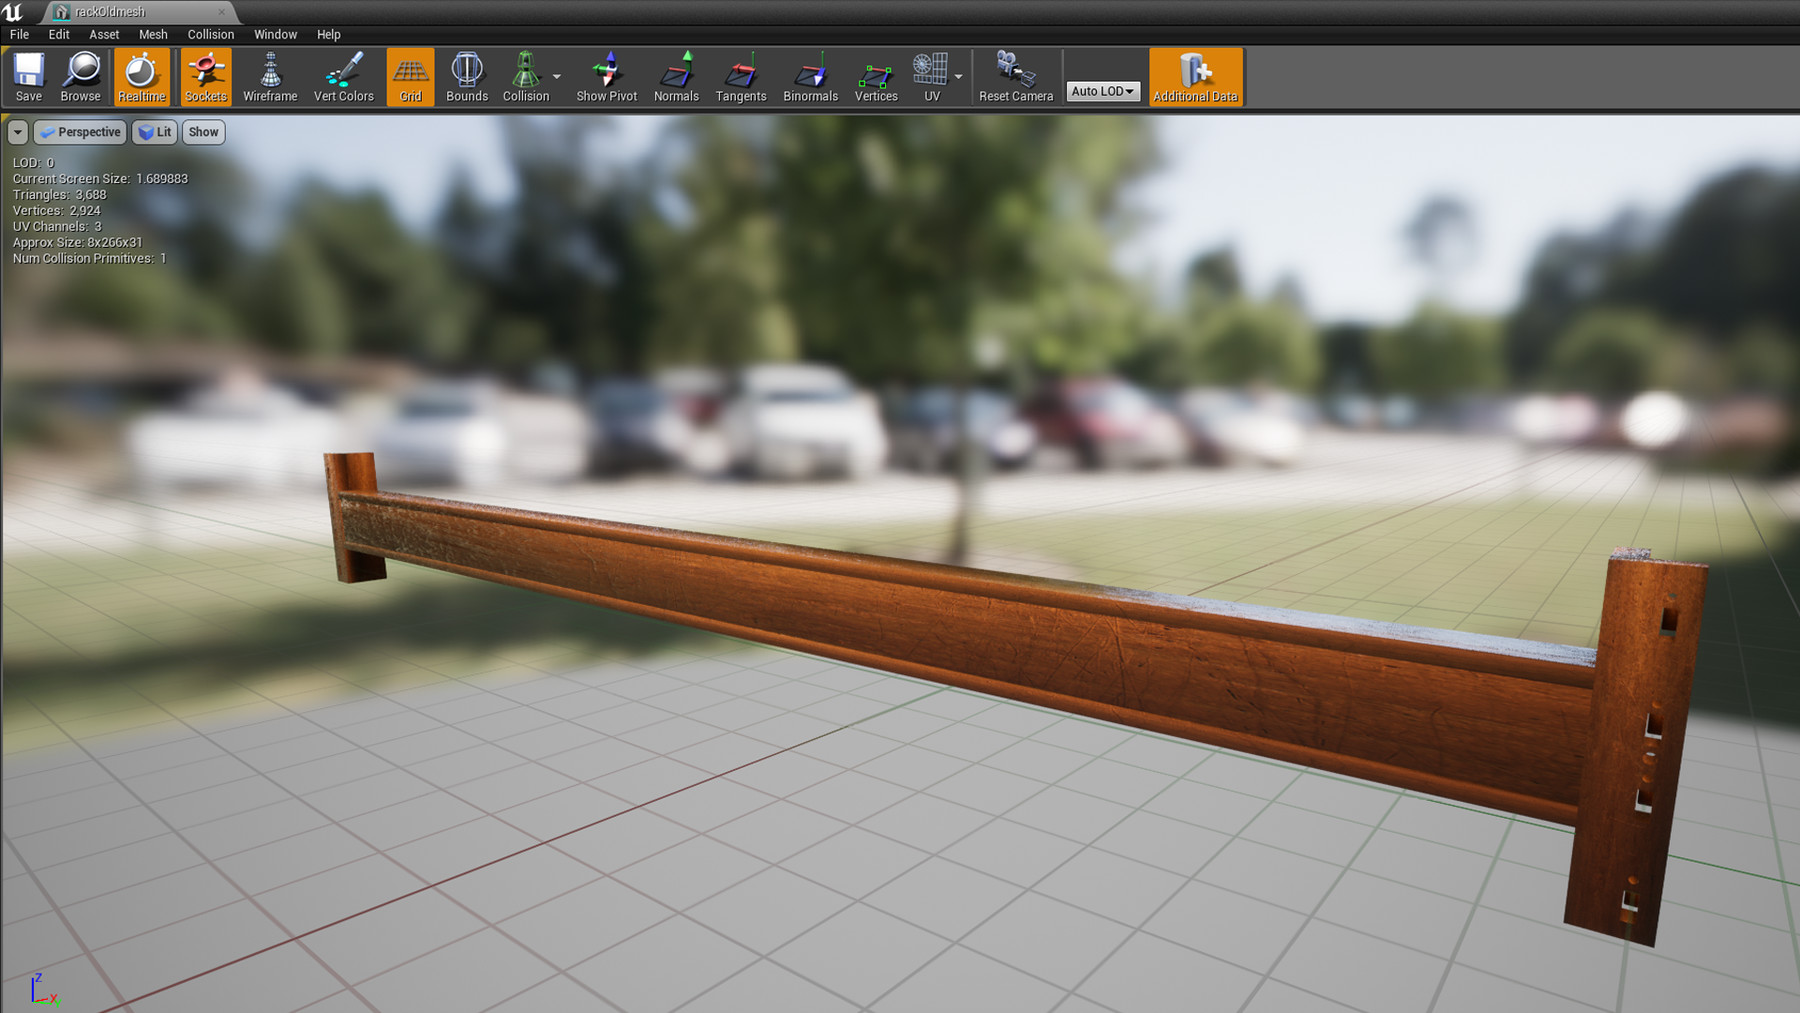Show the mesh Normals

coord(676,75)
